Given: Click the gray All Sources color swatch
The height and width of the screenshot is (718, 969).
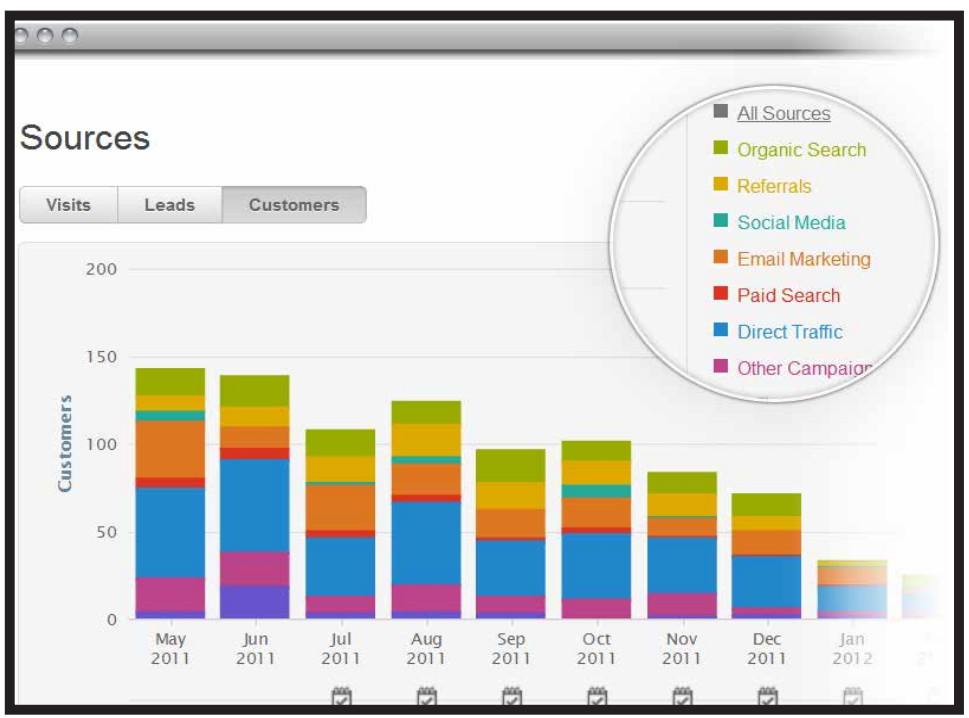Looking at the screenshot, I should tap(721, 111).
